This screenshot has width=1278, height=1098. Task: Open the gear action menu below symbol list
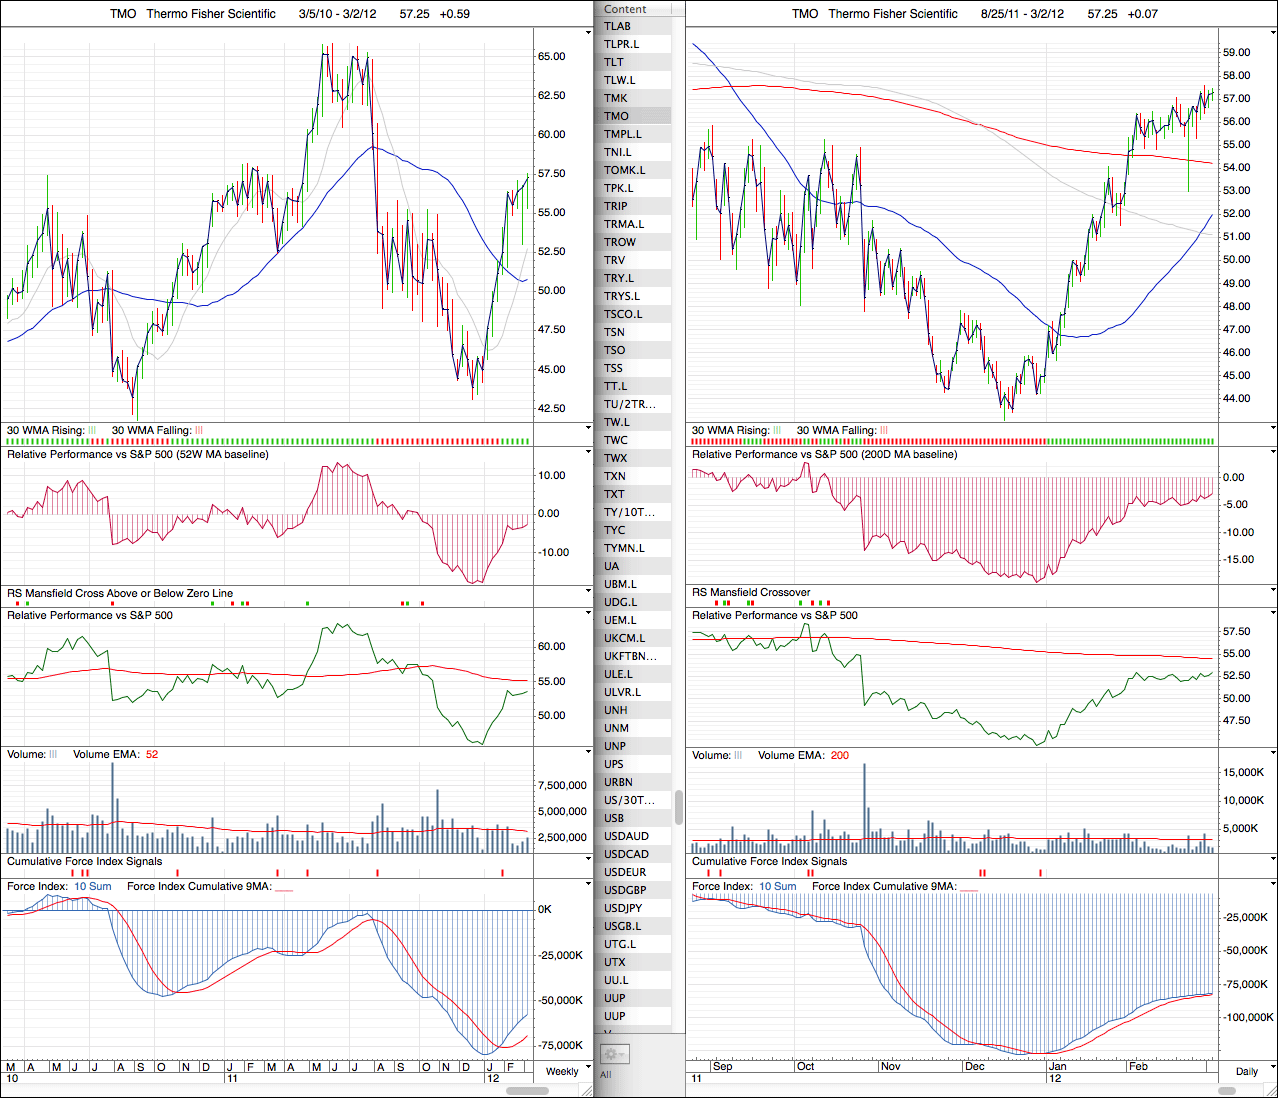613,1054
